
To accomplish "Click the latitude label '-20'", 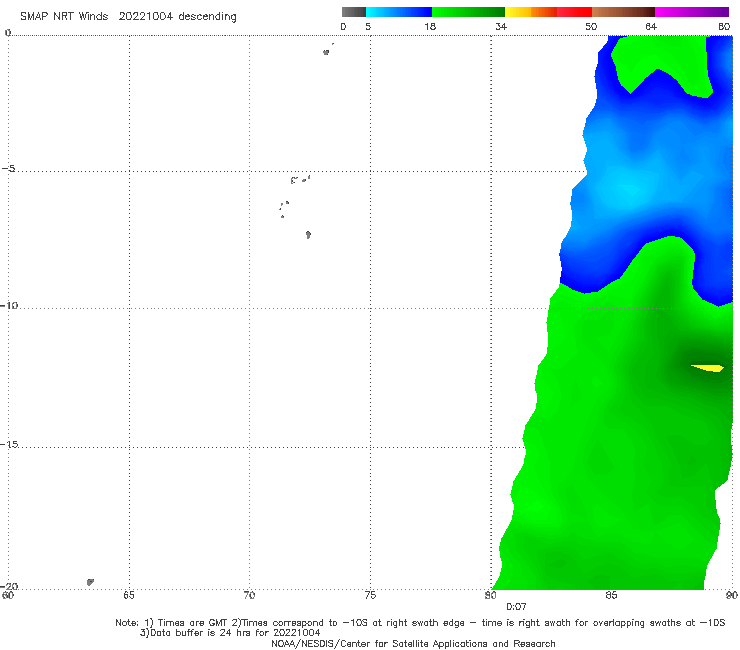I will (x=9, y=586).
